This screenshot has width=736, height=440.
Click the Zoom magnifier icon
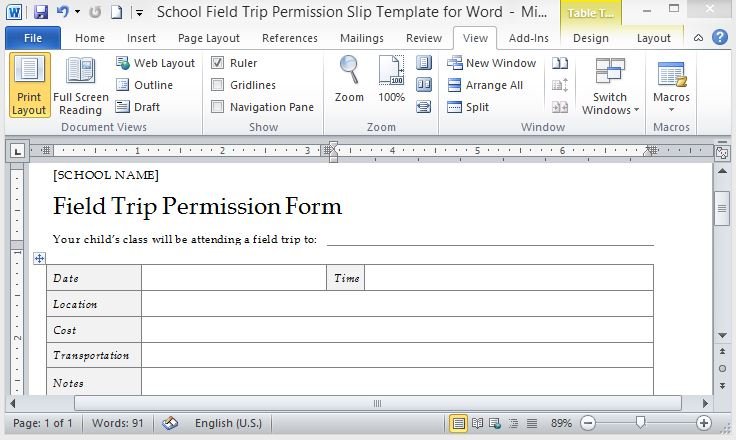[x=349, y=80]
